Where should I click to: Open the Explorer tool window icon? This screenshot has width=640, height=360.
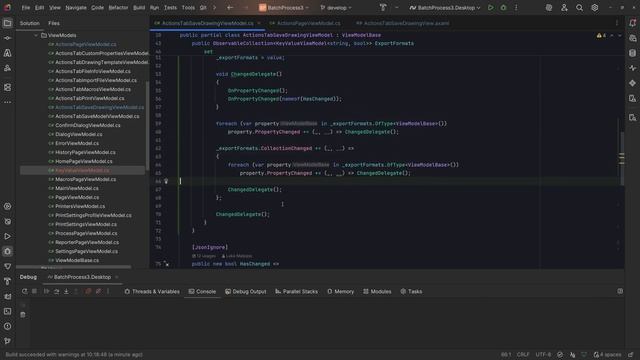[x=7, y=23]
